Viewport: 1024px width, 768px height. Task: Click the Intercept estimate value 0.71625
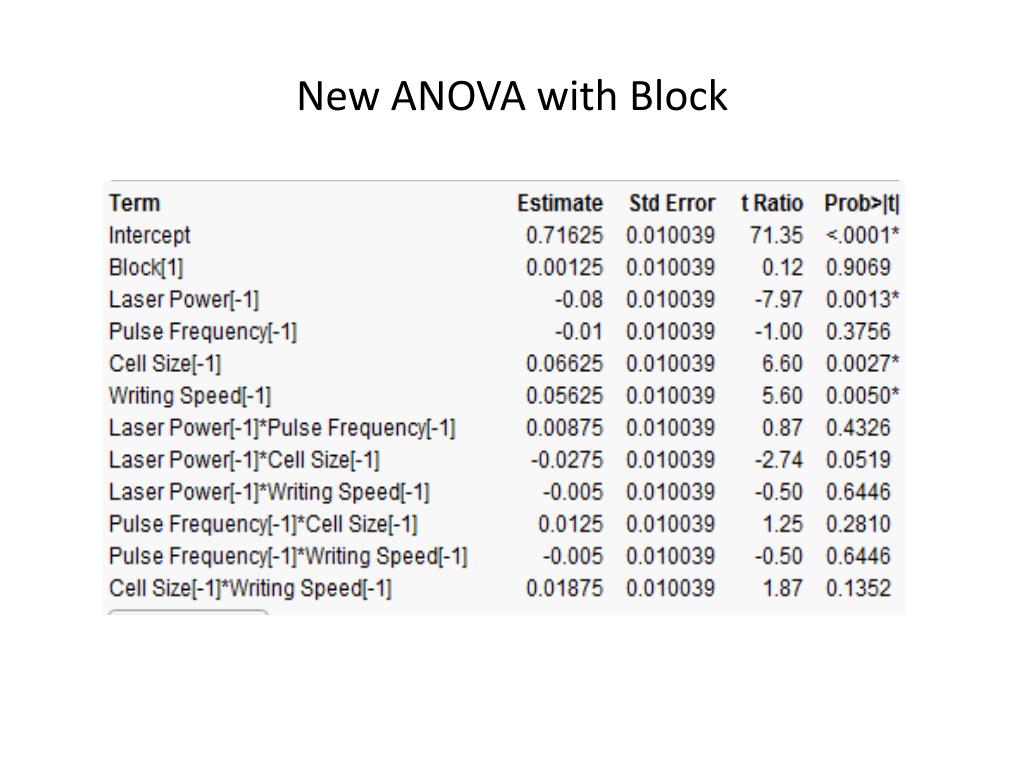pyautogui.click(x=564, y=235)
